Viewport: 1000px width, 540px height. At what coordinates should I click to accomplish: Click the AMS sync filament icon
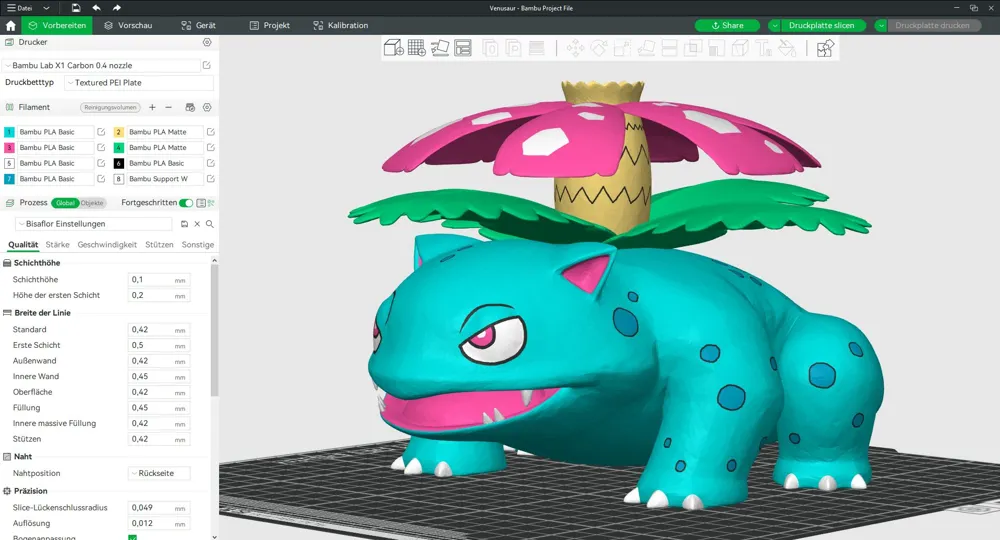[x=189, y=107]
